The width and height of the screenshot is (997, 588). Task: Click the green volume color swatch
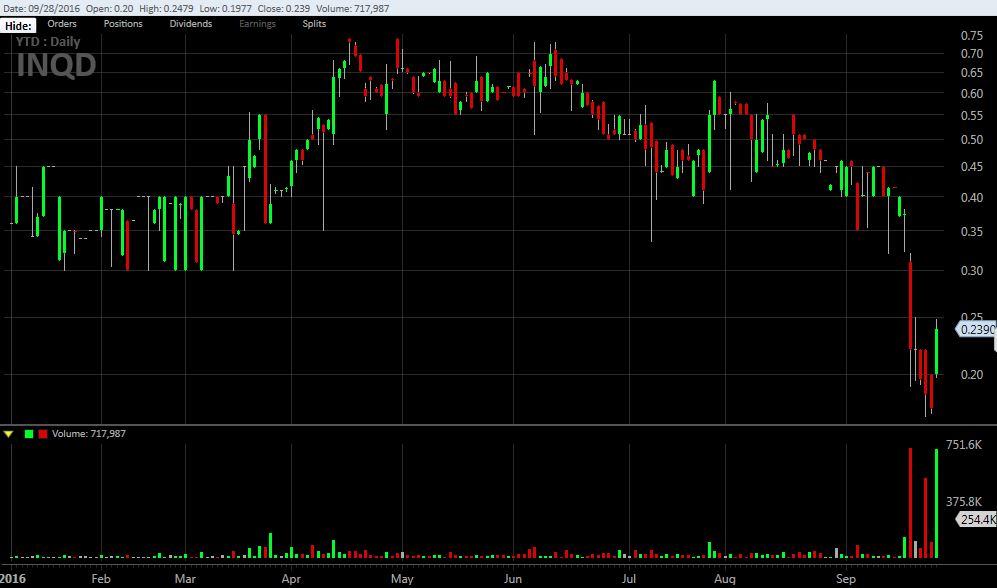[x=29, y=434]
